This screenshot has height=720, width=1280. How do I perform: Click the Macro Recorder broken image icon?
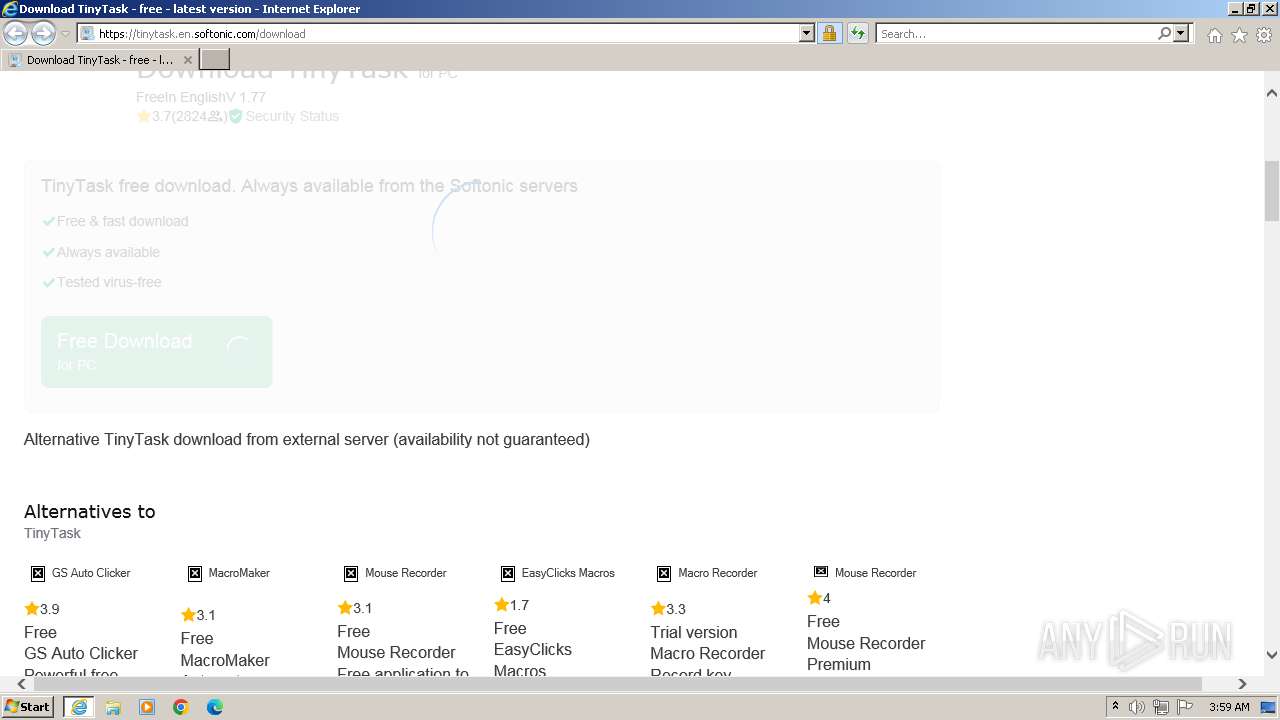664,573
